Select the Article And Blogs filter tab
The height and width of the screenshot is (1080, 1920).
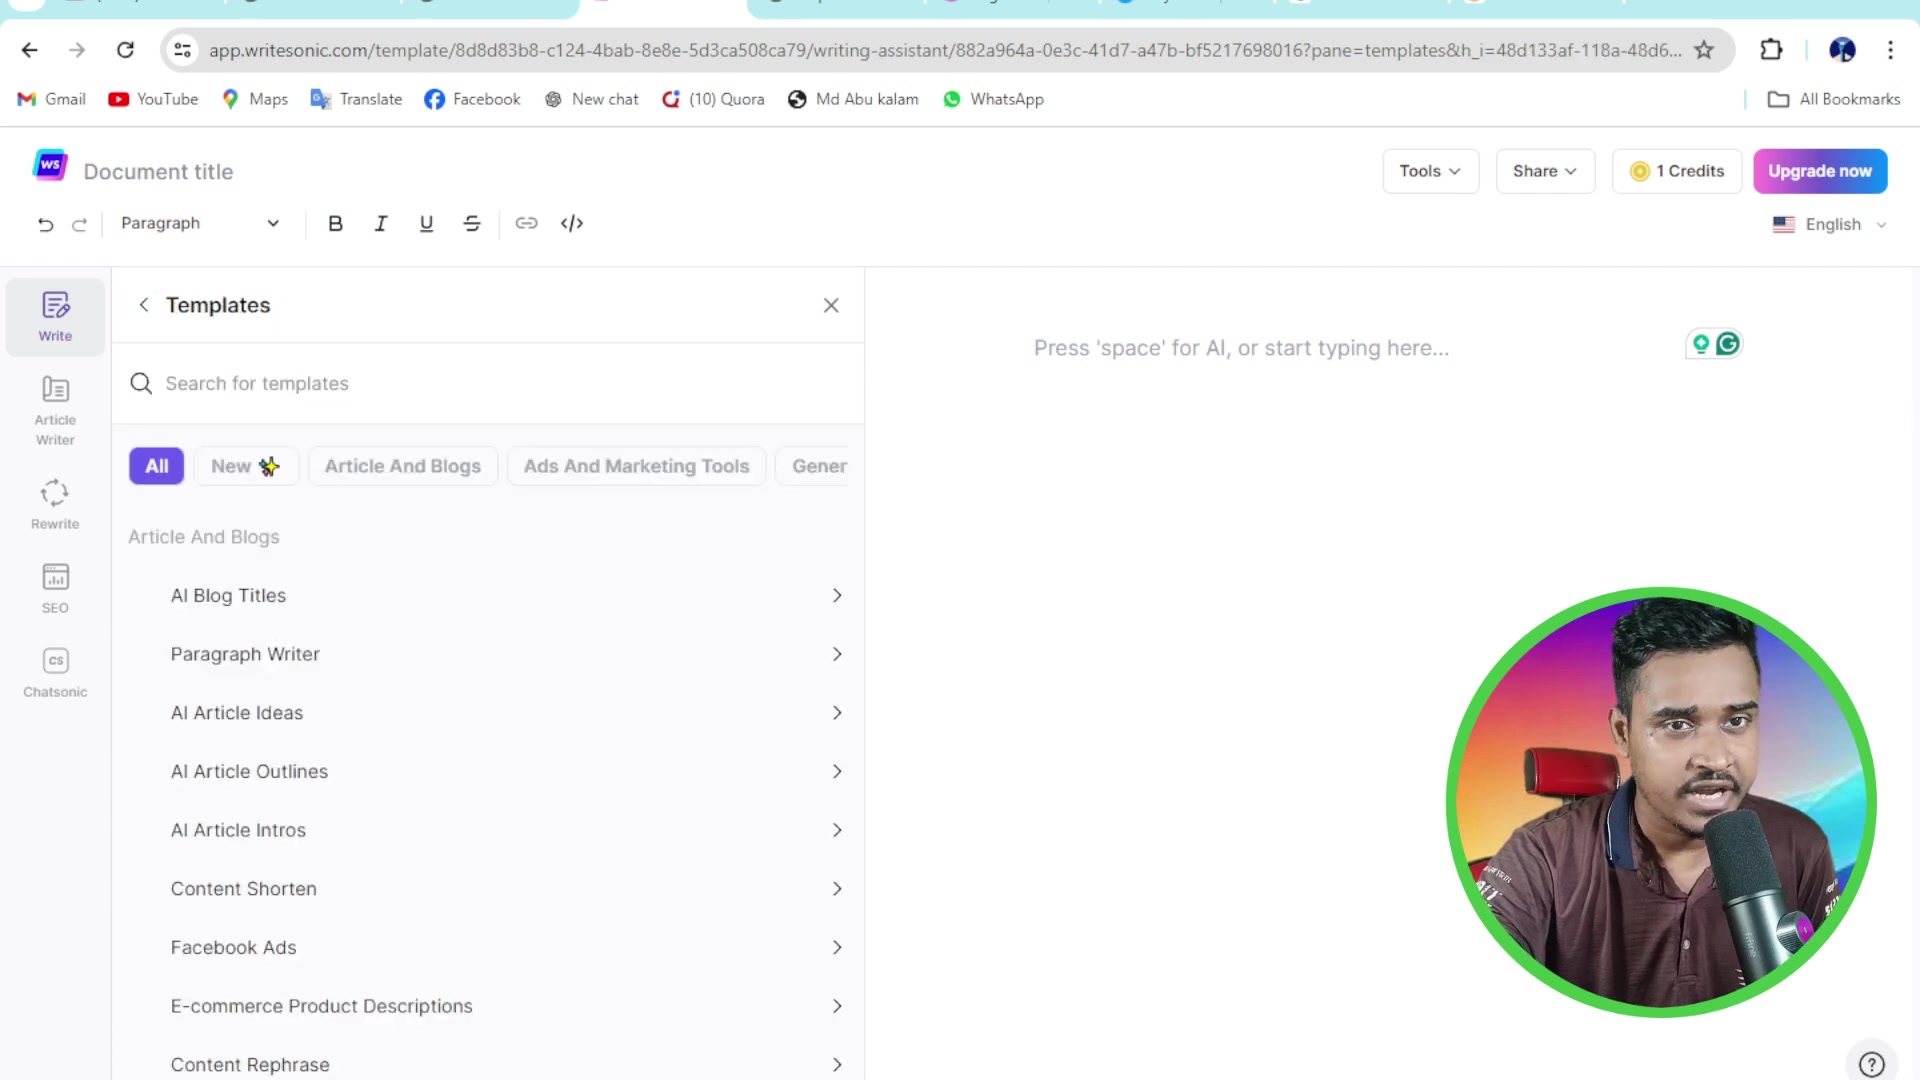(403, 466)
